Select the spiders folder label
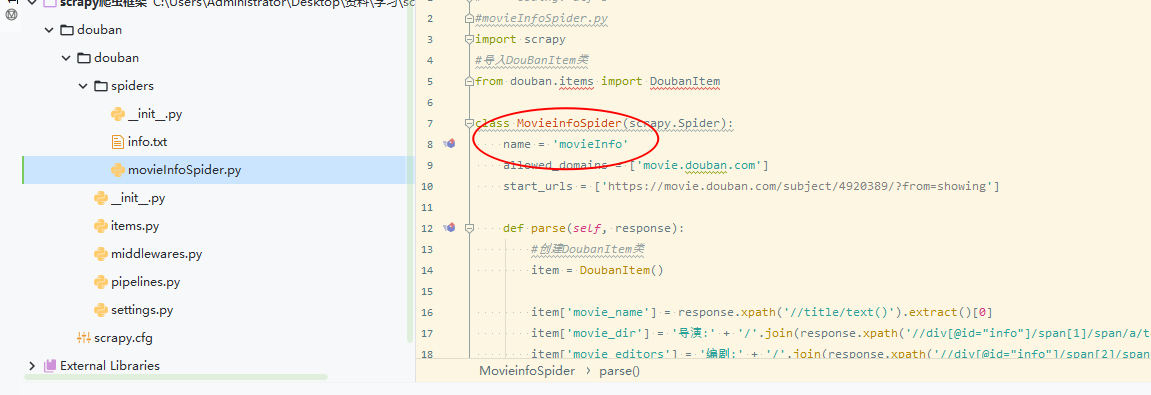The image size is (1151, 395). tap(132, 86)
